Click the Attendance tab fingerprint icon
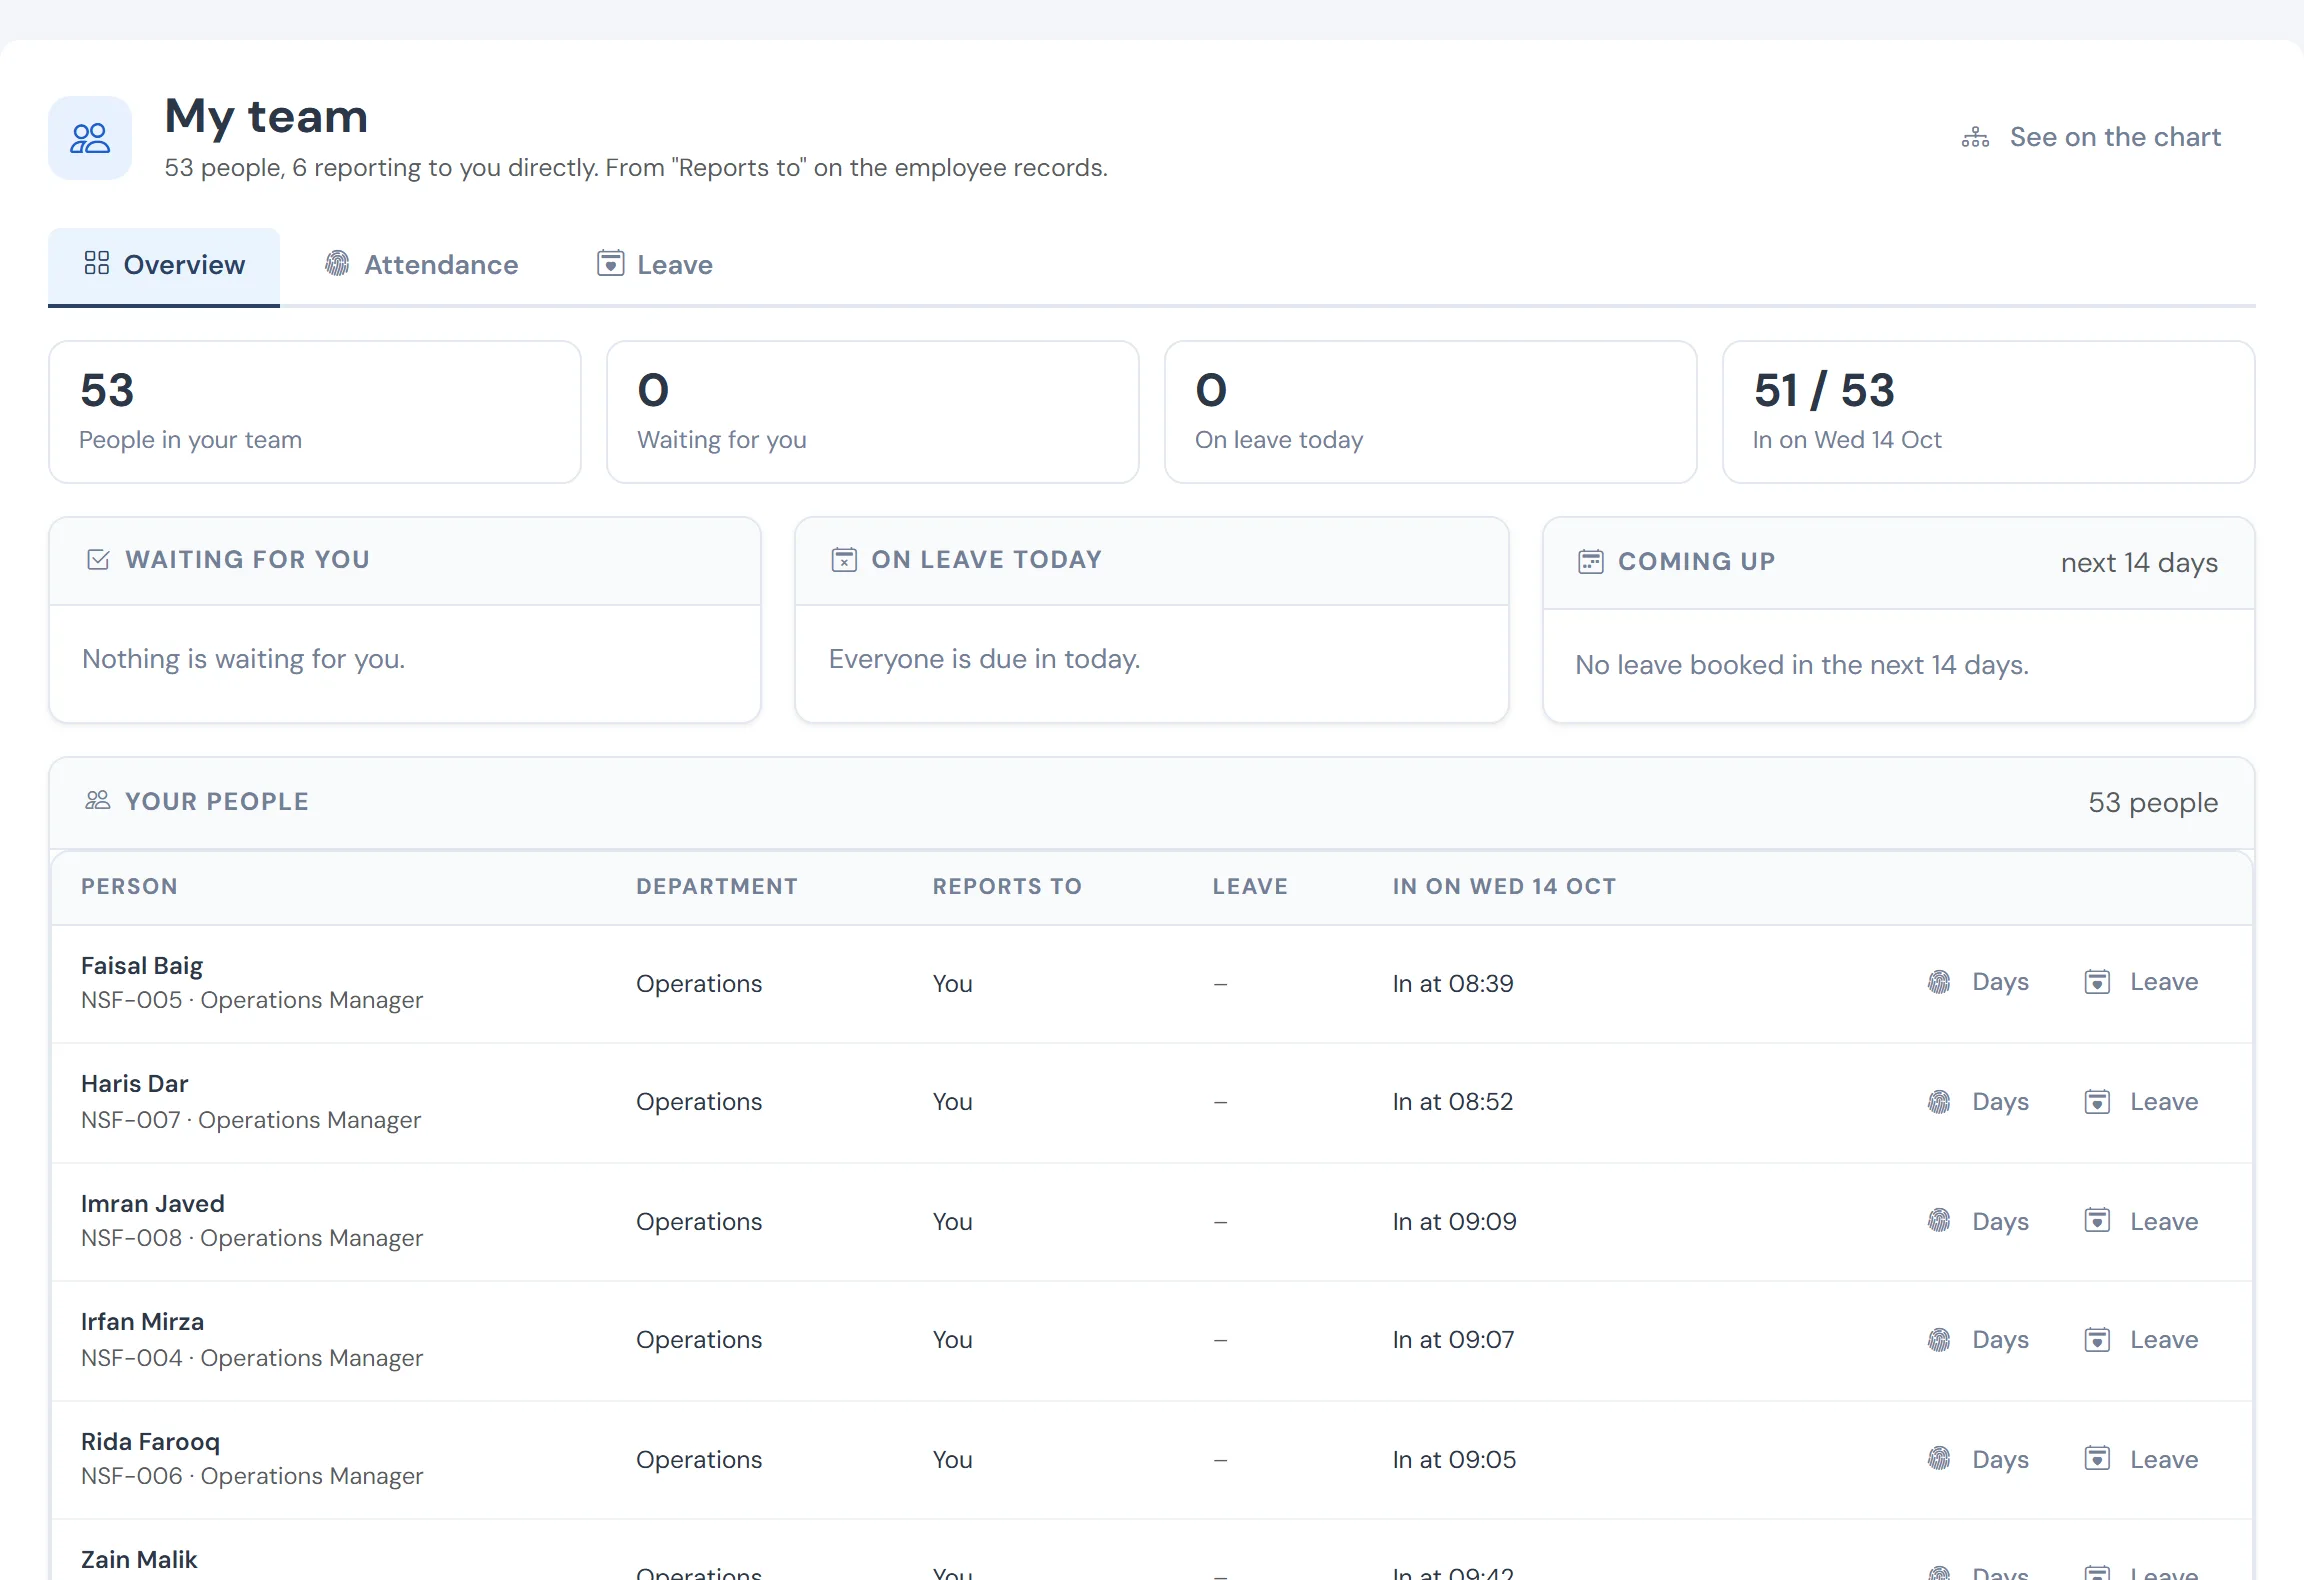This screenshot has width=2304, height=1580. pos(337,263)
